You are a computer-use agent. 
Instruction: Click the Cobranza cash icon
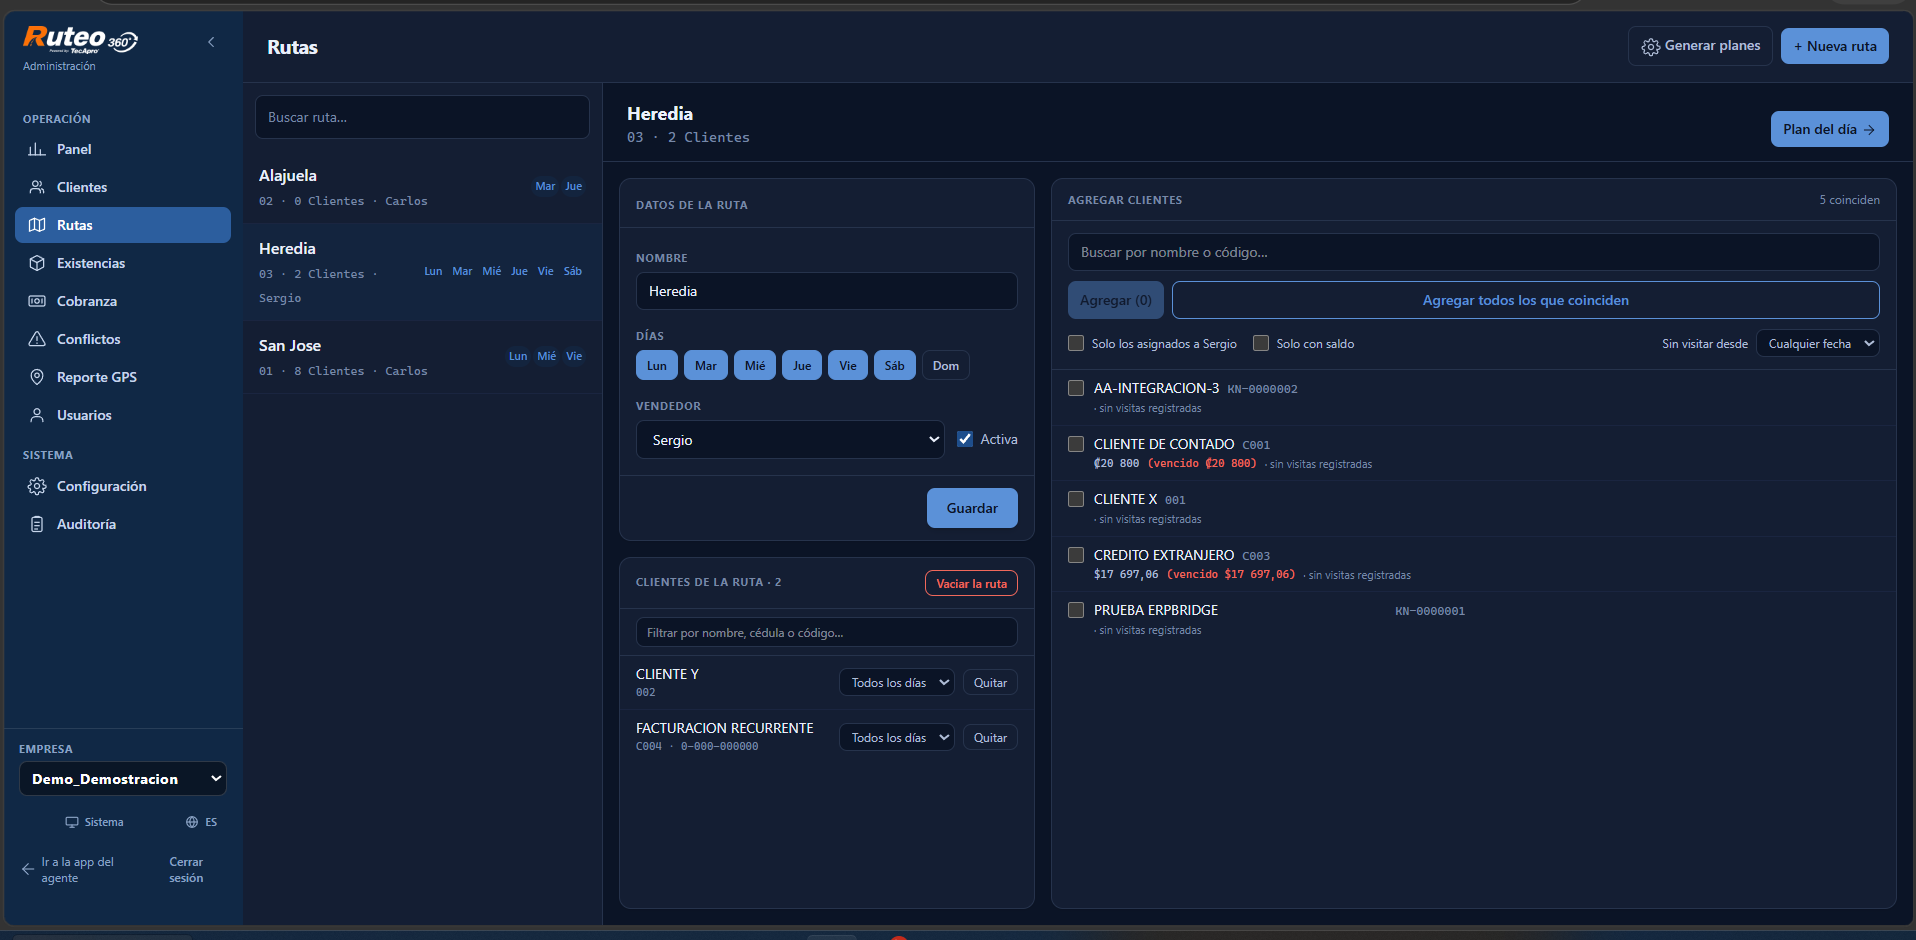click(x=37, y=301)
